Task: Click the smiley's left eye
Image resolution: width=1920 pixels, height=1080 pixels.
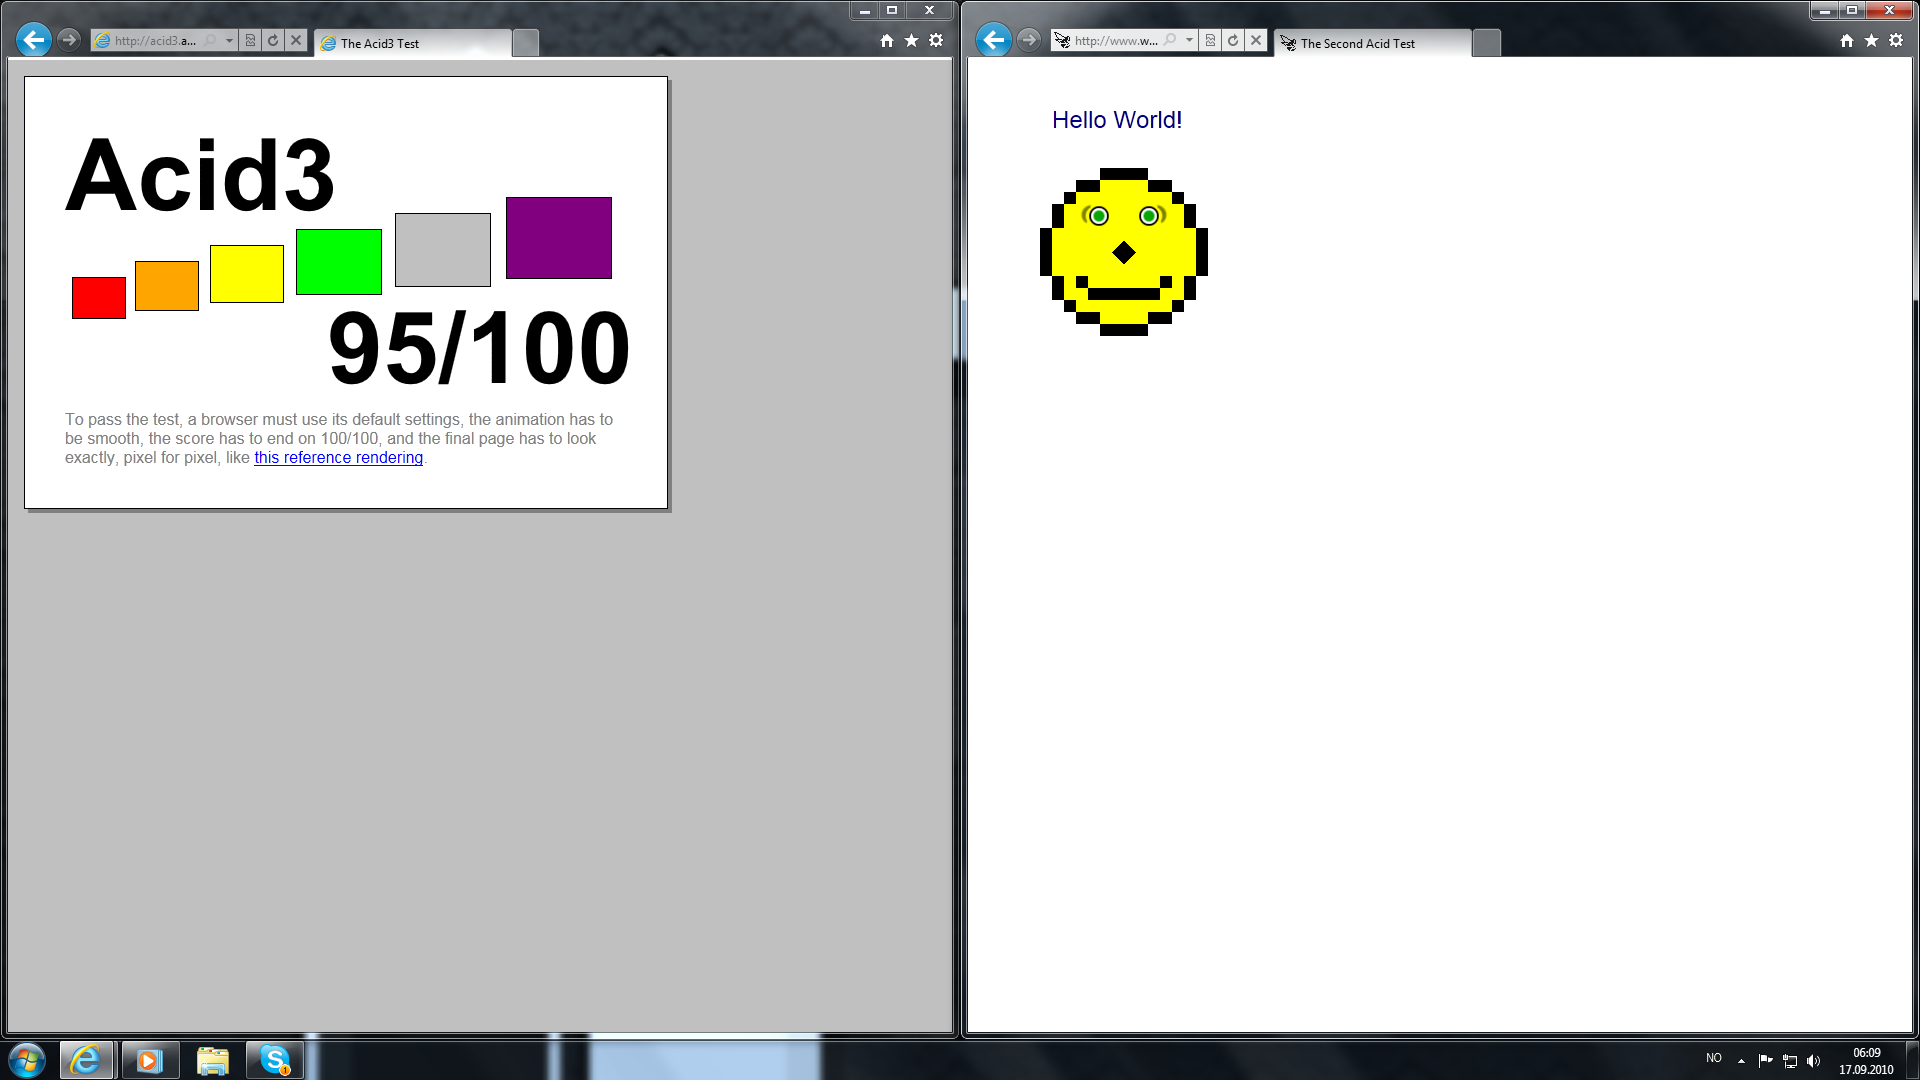Action: point(1099,216)
